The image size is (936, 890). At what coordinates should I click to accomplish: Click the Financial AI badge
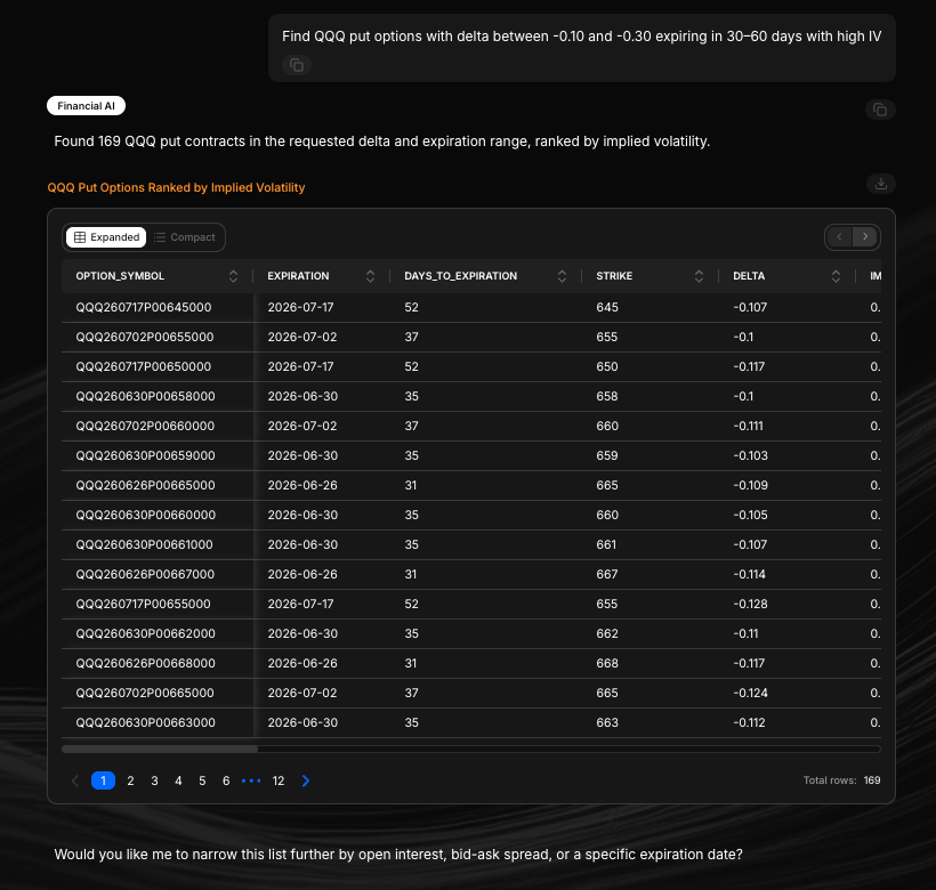click(x=86, y=106)
